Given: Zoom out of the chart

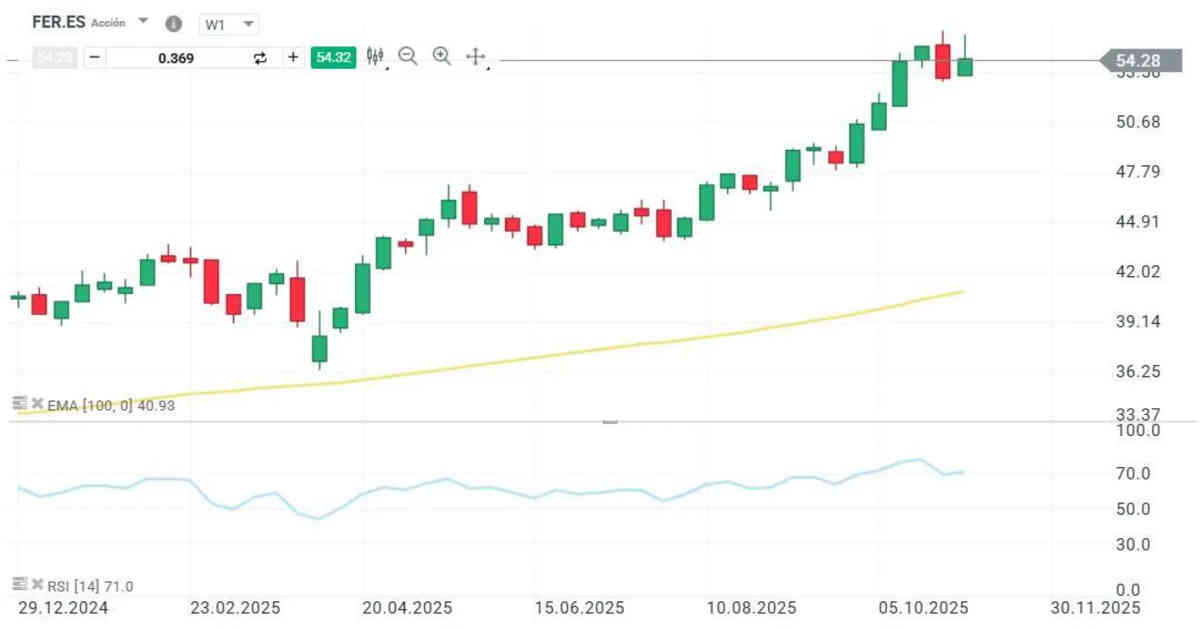Looking at the screenshot, I should 407,57.
